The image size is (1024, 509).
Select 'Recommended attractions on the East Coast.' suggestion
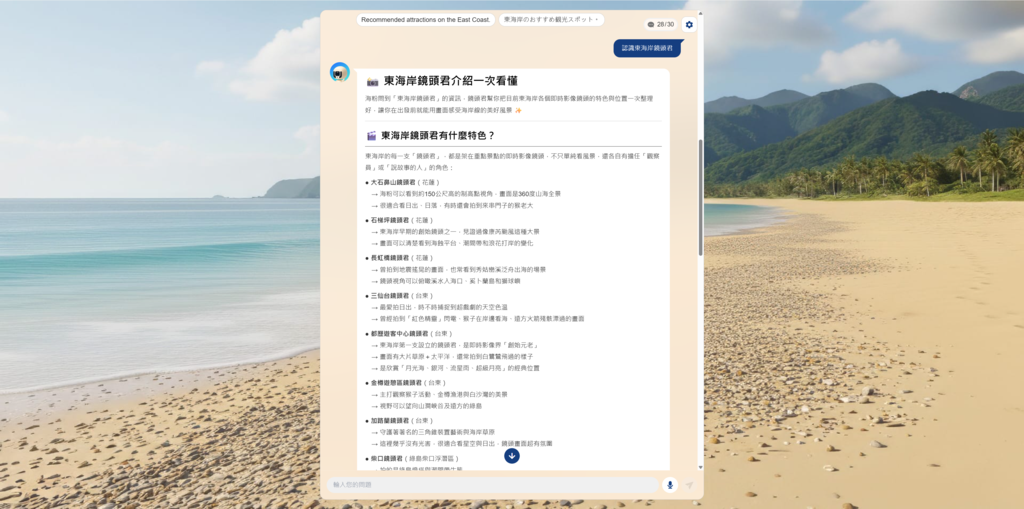pos(426,20)
